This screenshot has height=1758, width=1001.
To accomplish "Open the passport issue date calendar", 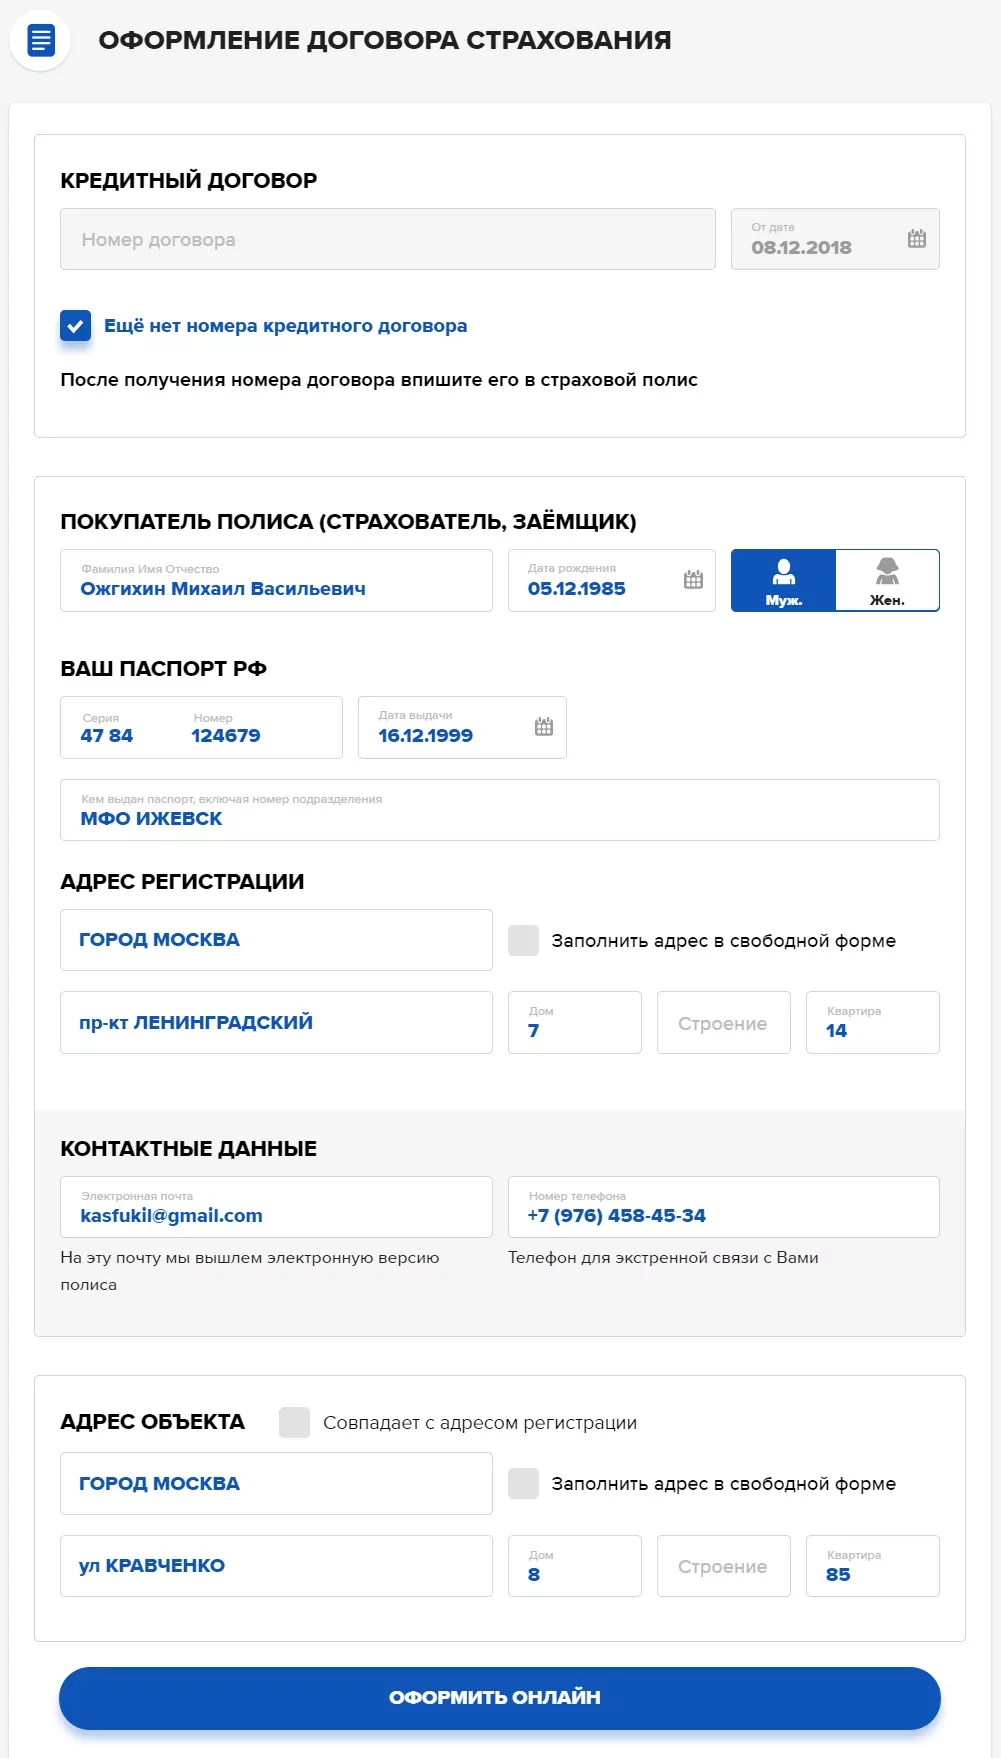I will click(x=544, y=727).
